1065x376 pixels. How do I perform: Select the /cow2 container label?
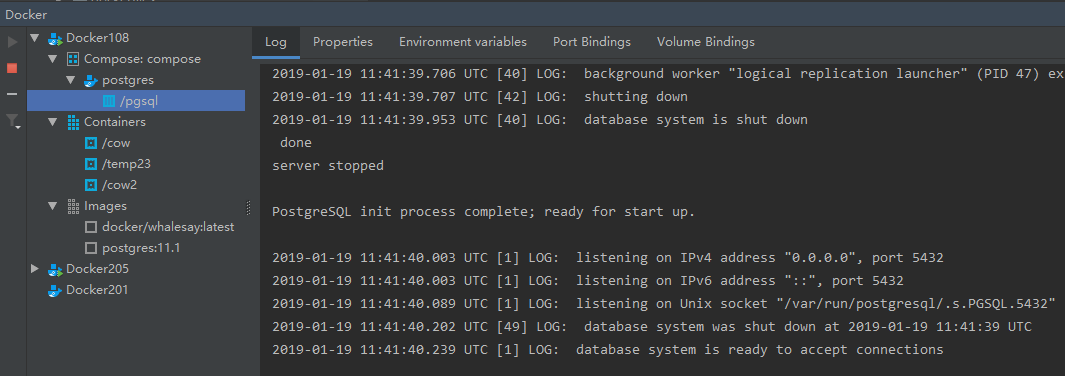click(x=120, y=185)
